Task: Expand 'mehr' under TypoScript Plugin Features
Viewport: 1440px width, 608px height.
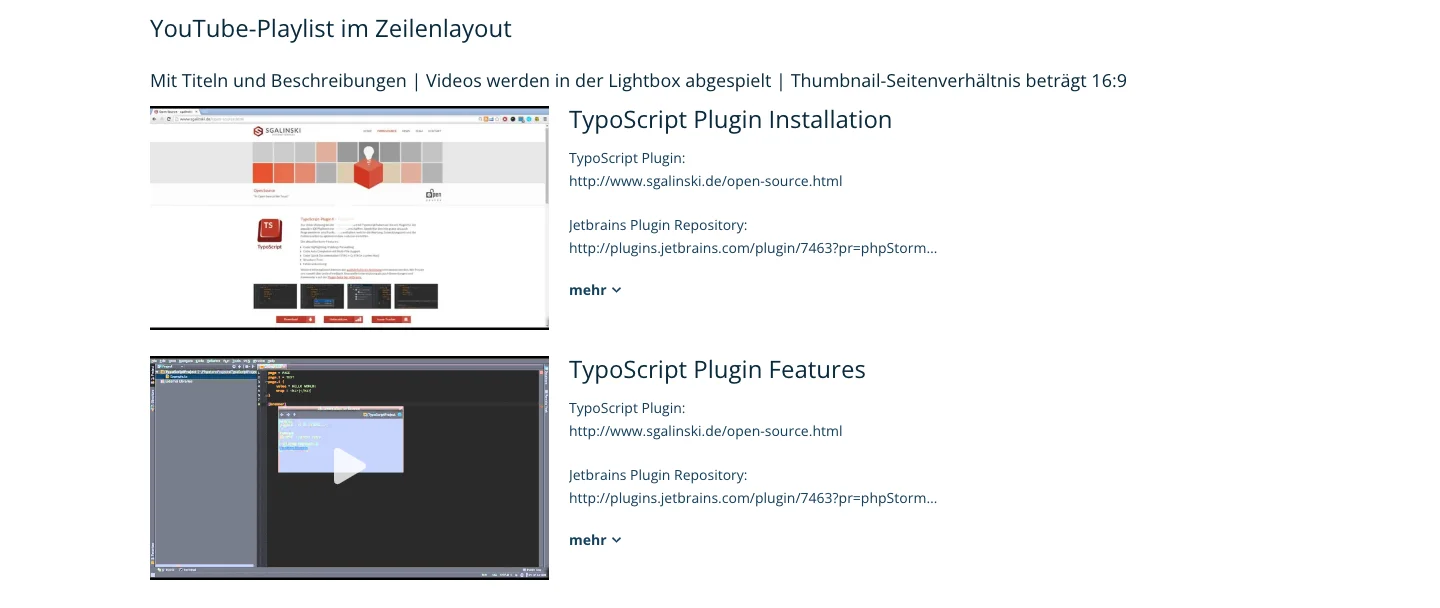Action: pos(595,540)
